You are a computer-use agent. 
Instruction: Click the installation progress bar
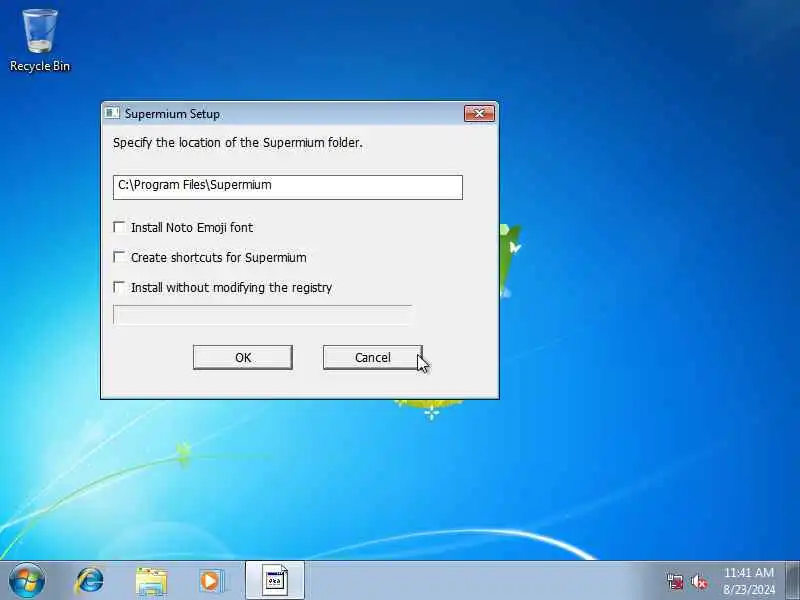click(263, 315)
